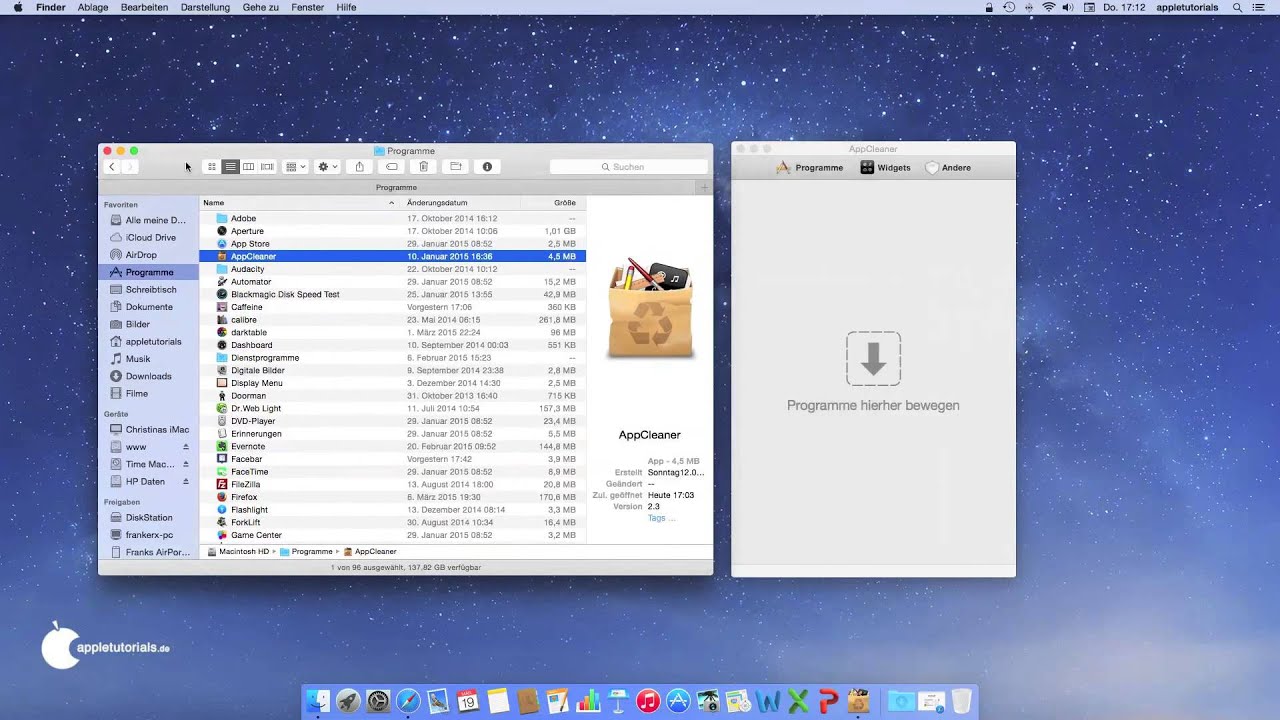Select the Programme tab in Finder
The width and height of the screenshot is (1280, 720).
pos(397,187)
